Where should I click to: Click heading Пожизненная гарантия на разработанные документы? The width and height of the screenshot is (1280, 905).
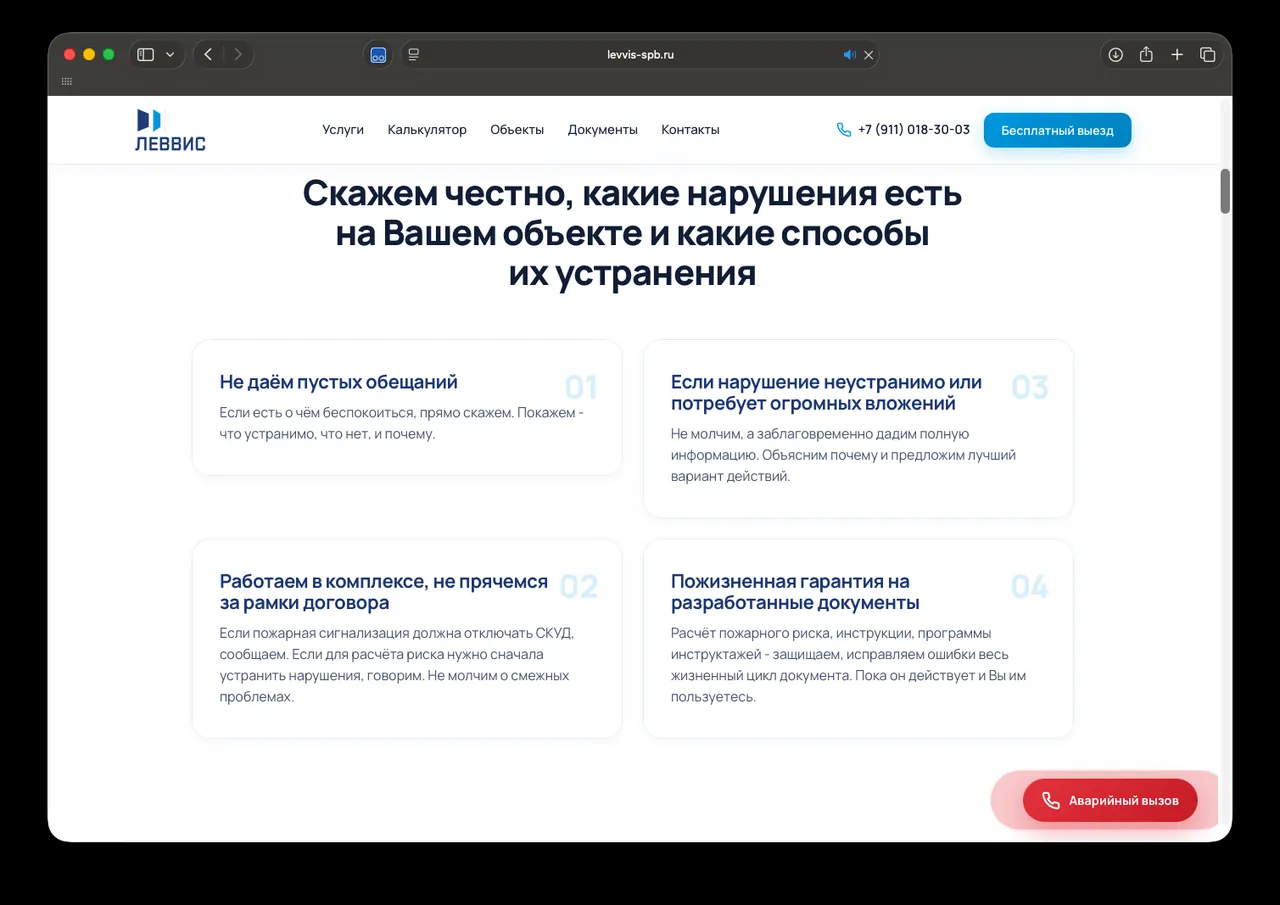(795, 592)
